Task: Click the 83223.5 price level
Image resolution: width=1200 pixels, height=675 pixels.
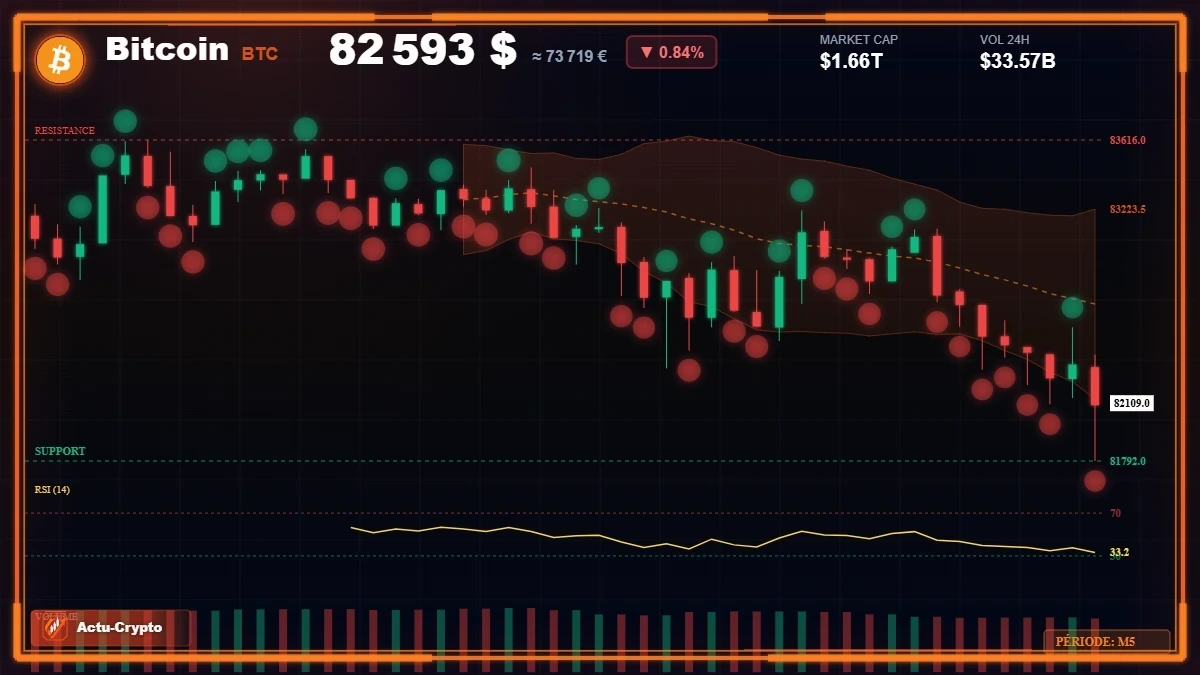Action: click(x=1128, y=209)
